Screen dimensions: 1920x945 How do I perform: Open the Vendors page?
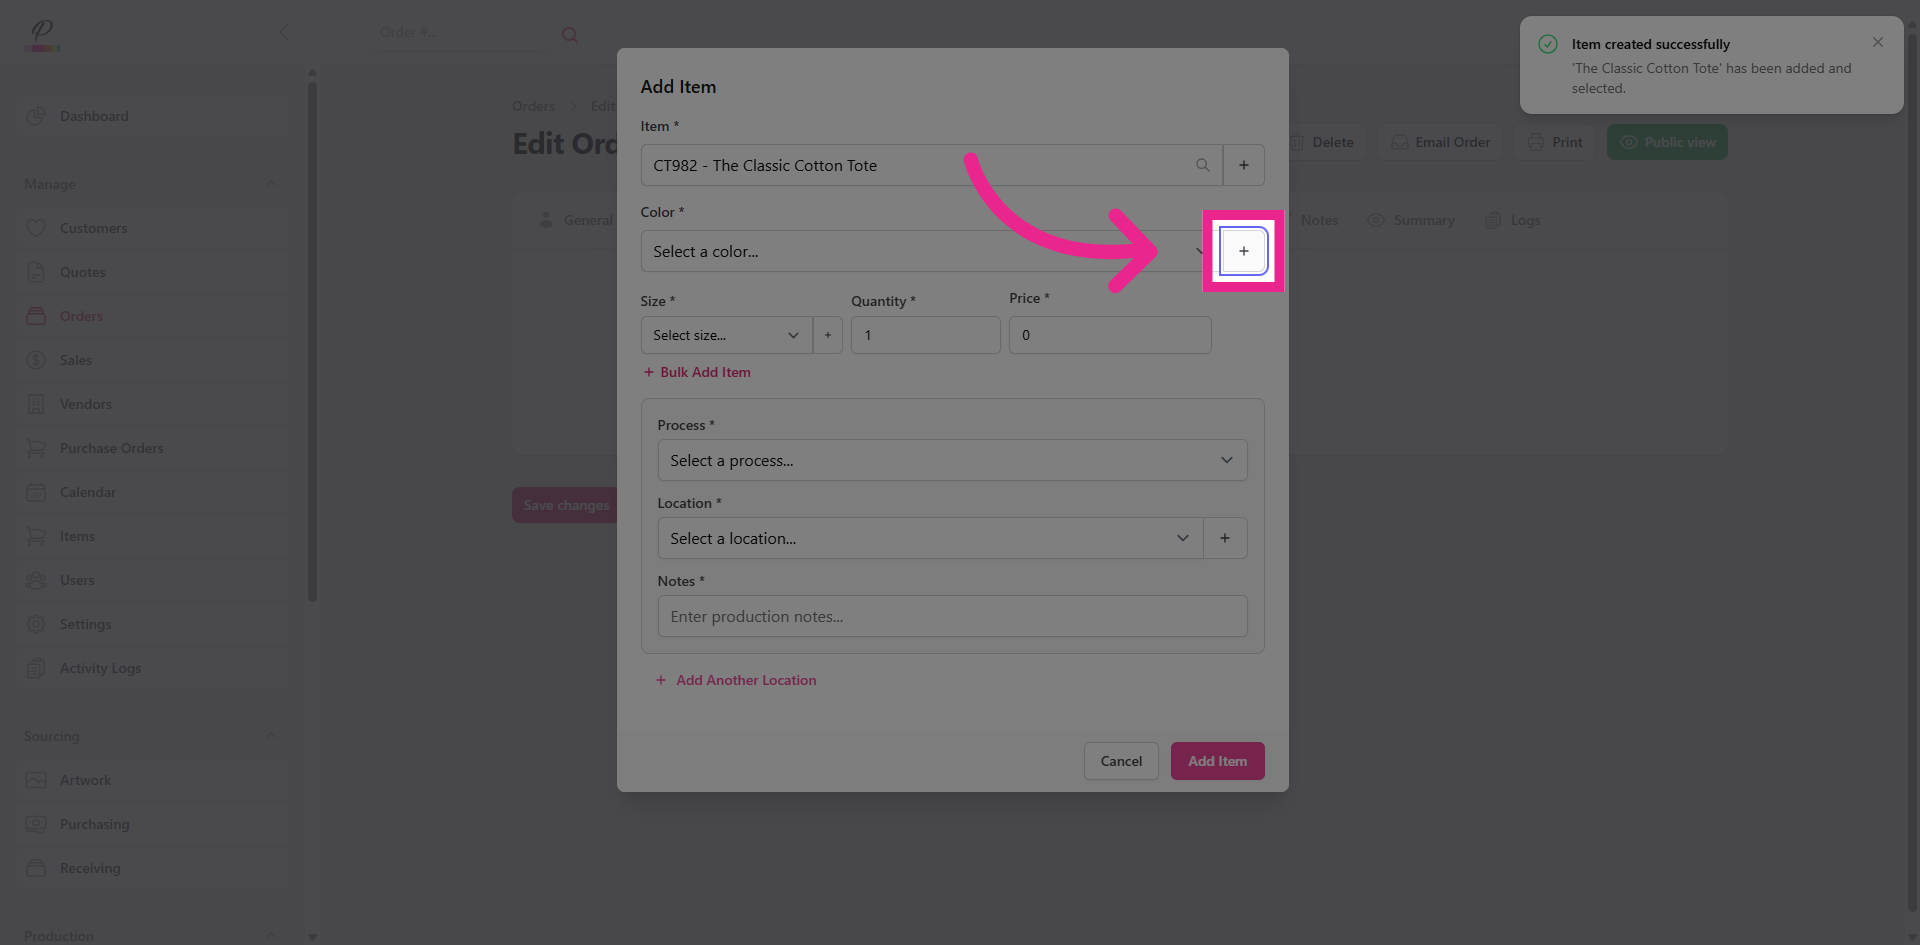click(x=85, y=404)
